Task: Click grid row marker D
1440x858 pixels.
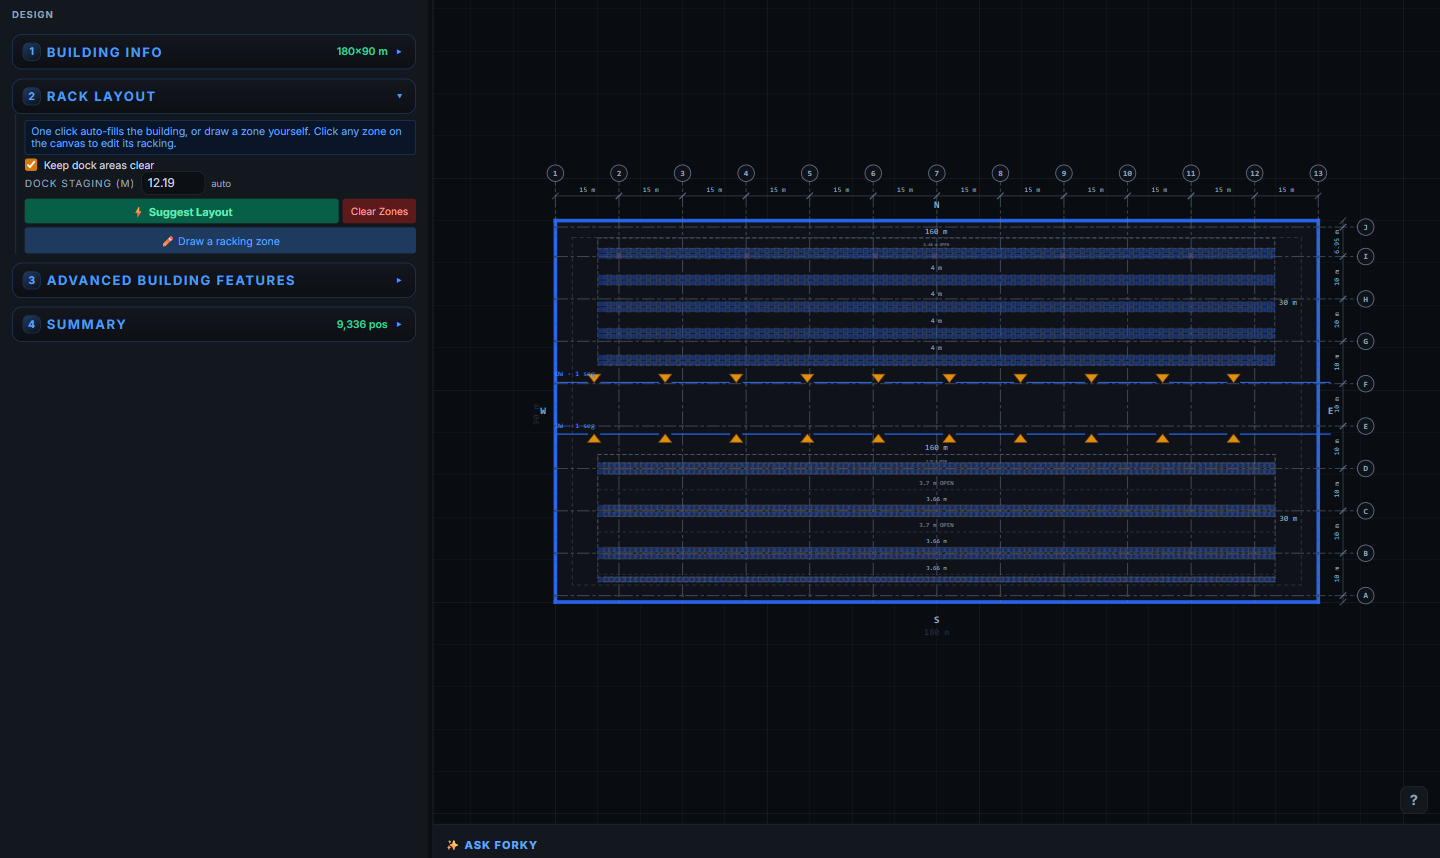Action: click(1366, 468)
